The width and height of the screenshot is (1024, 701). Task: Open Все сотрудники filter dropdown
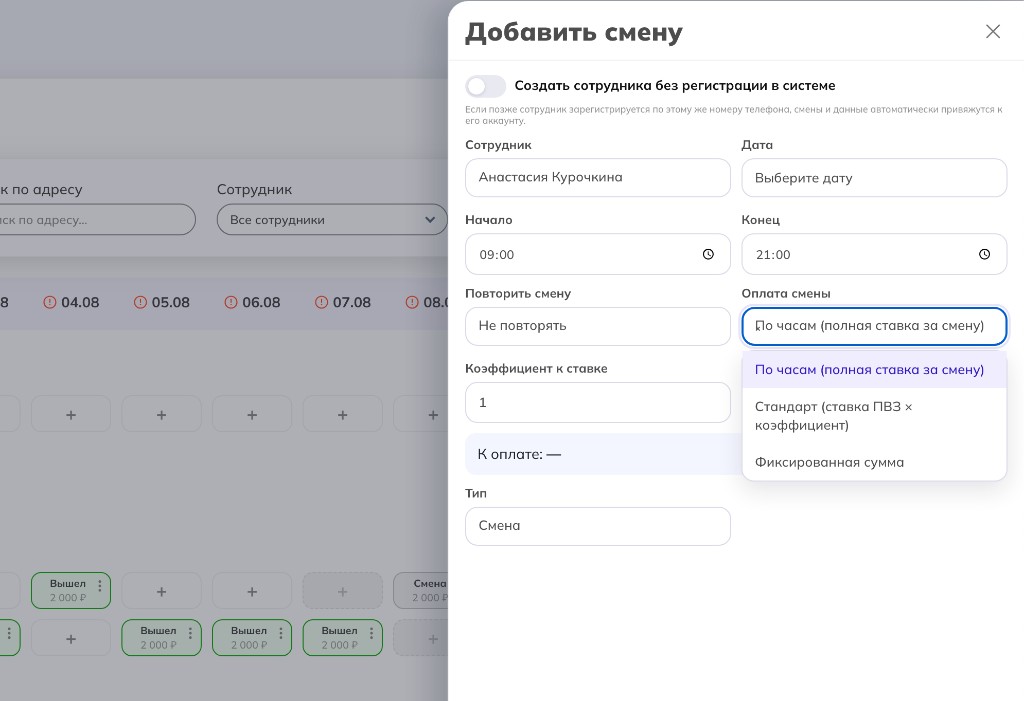332,220
